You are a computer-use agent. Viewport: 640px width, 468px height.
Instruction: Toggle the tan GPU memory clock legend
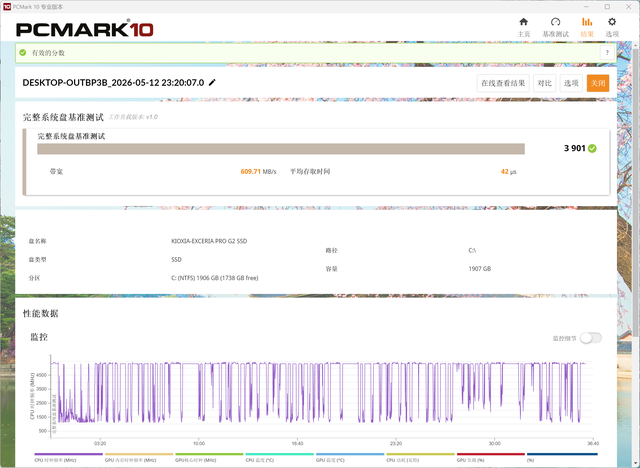click(x=139, y=457)
